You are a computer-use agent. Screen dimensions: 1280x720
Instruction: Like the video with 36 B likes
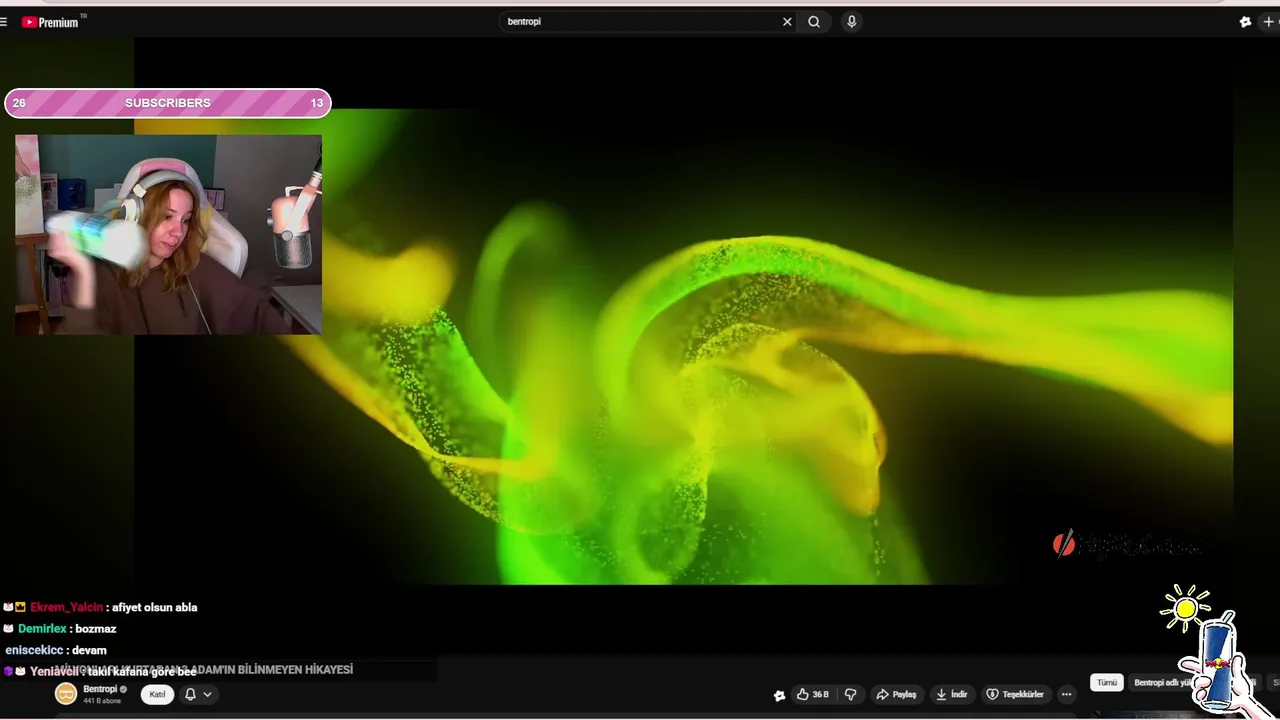[813, 694]
